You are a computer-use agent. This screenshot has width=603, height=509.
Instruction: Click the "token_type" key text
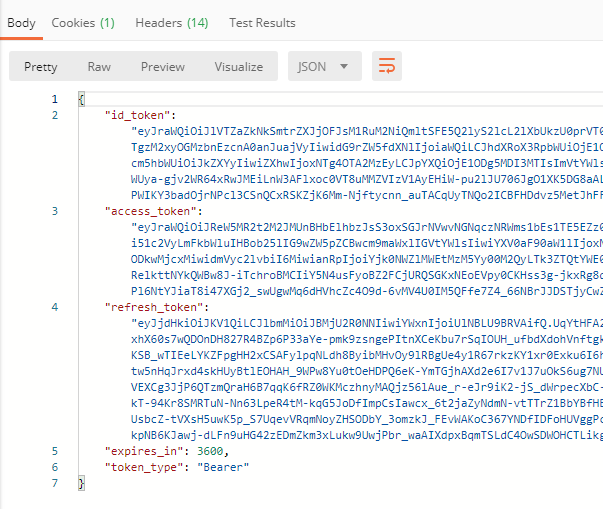143,467
